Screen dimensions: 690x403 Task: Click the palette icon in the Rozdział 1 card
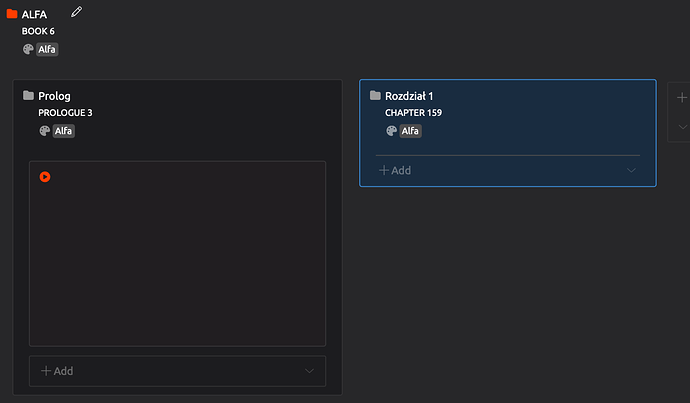tap(391, 130)
